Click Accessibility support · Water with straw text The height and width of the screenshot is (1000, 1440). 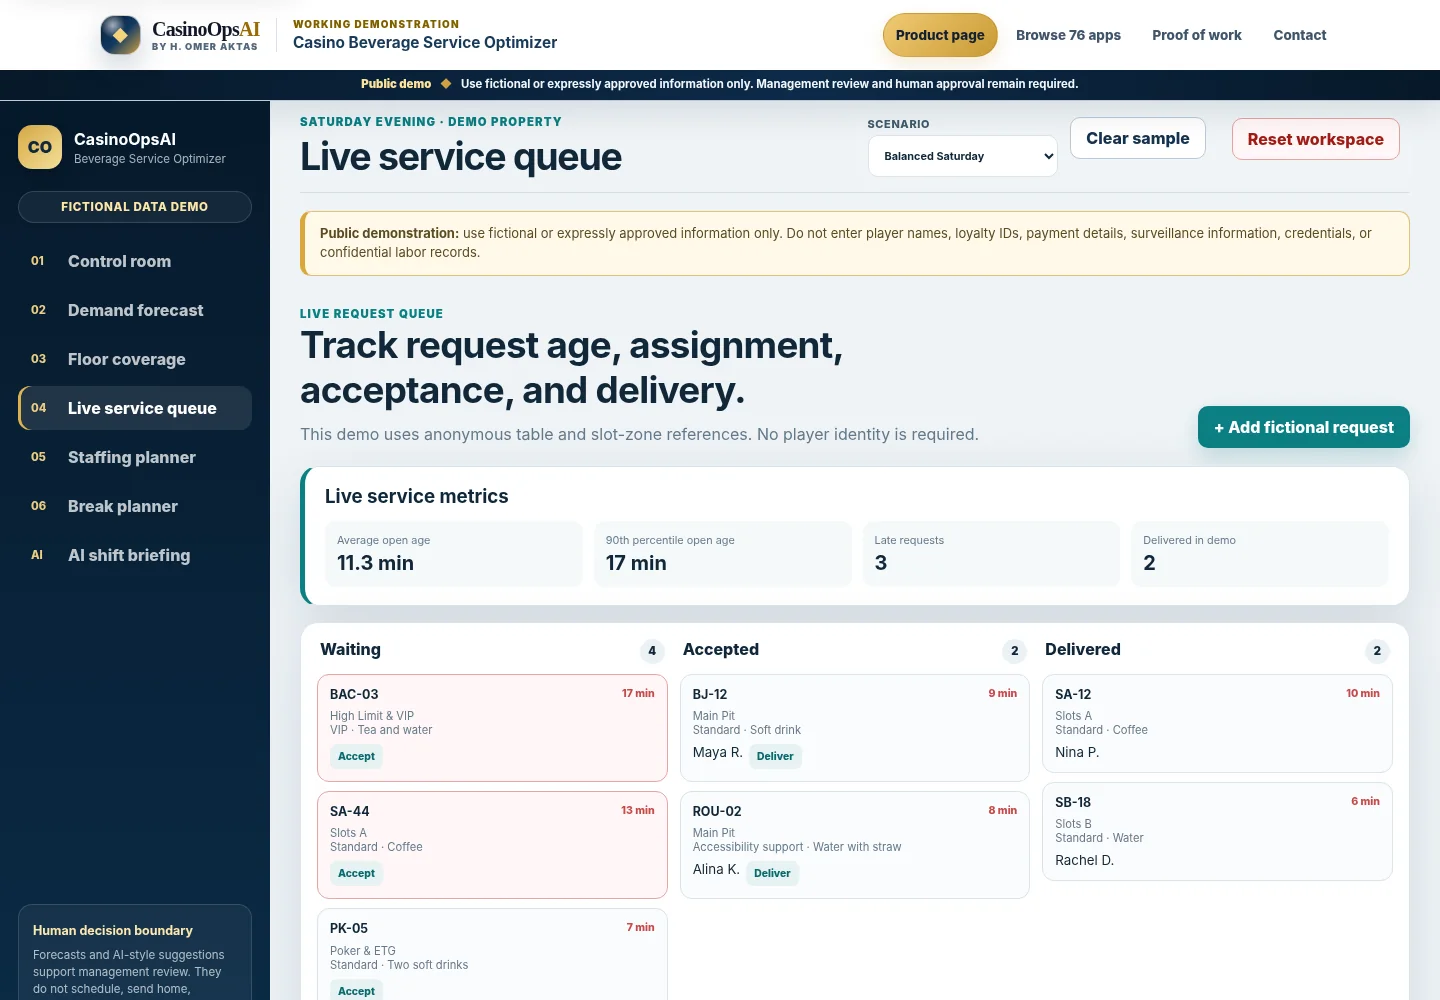(797, 847)
